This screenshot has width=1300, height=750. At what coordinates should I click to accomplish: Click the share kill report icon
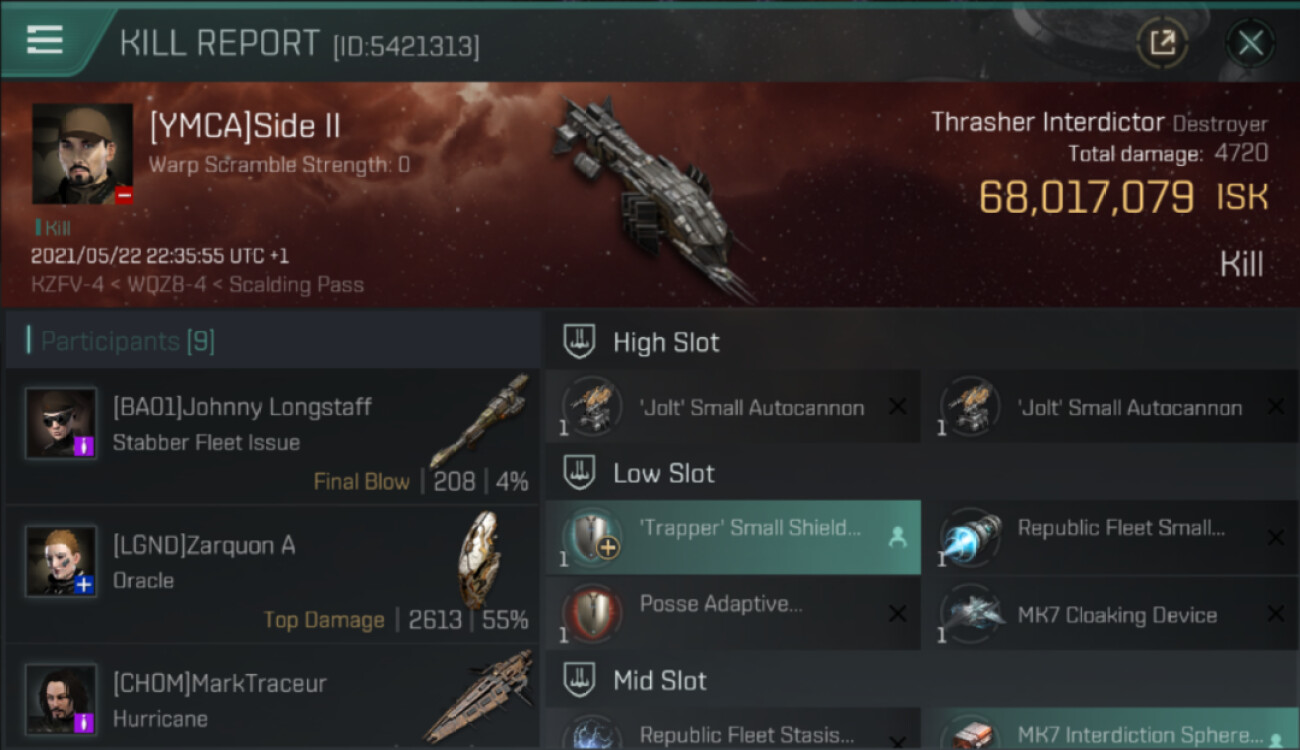click(1162, 43)
